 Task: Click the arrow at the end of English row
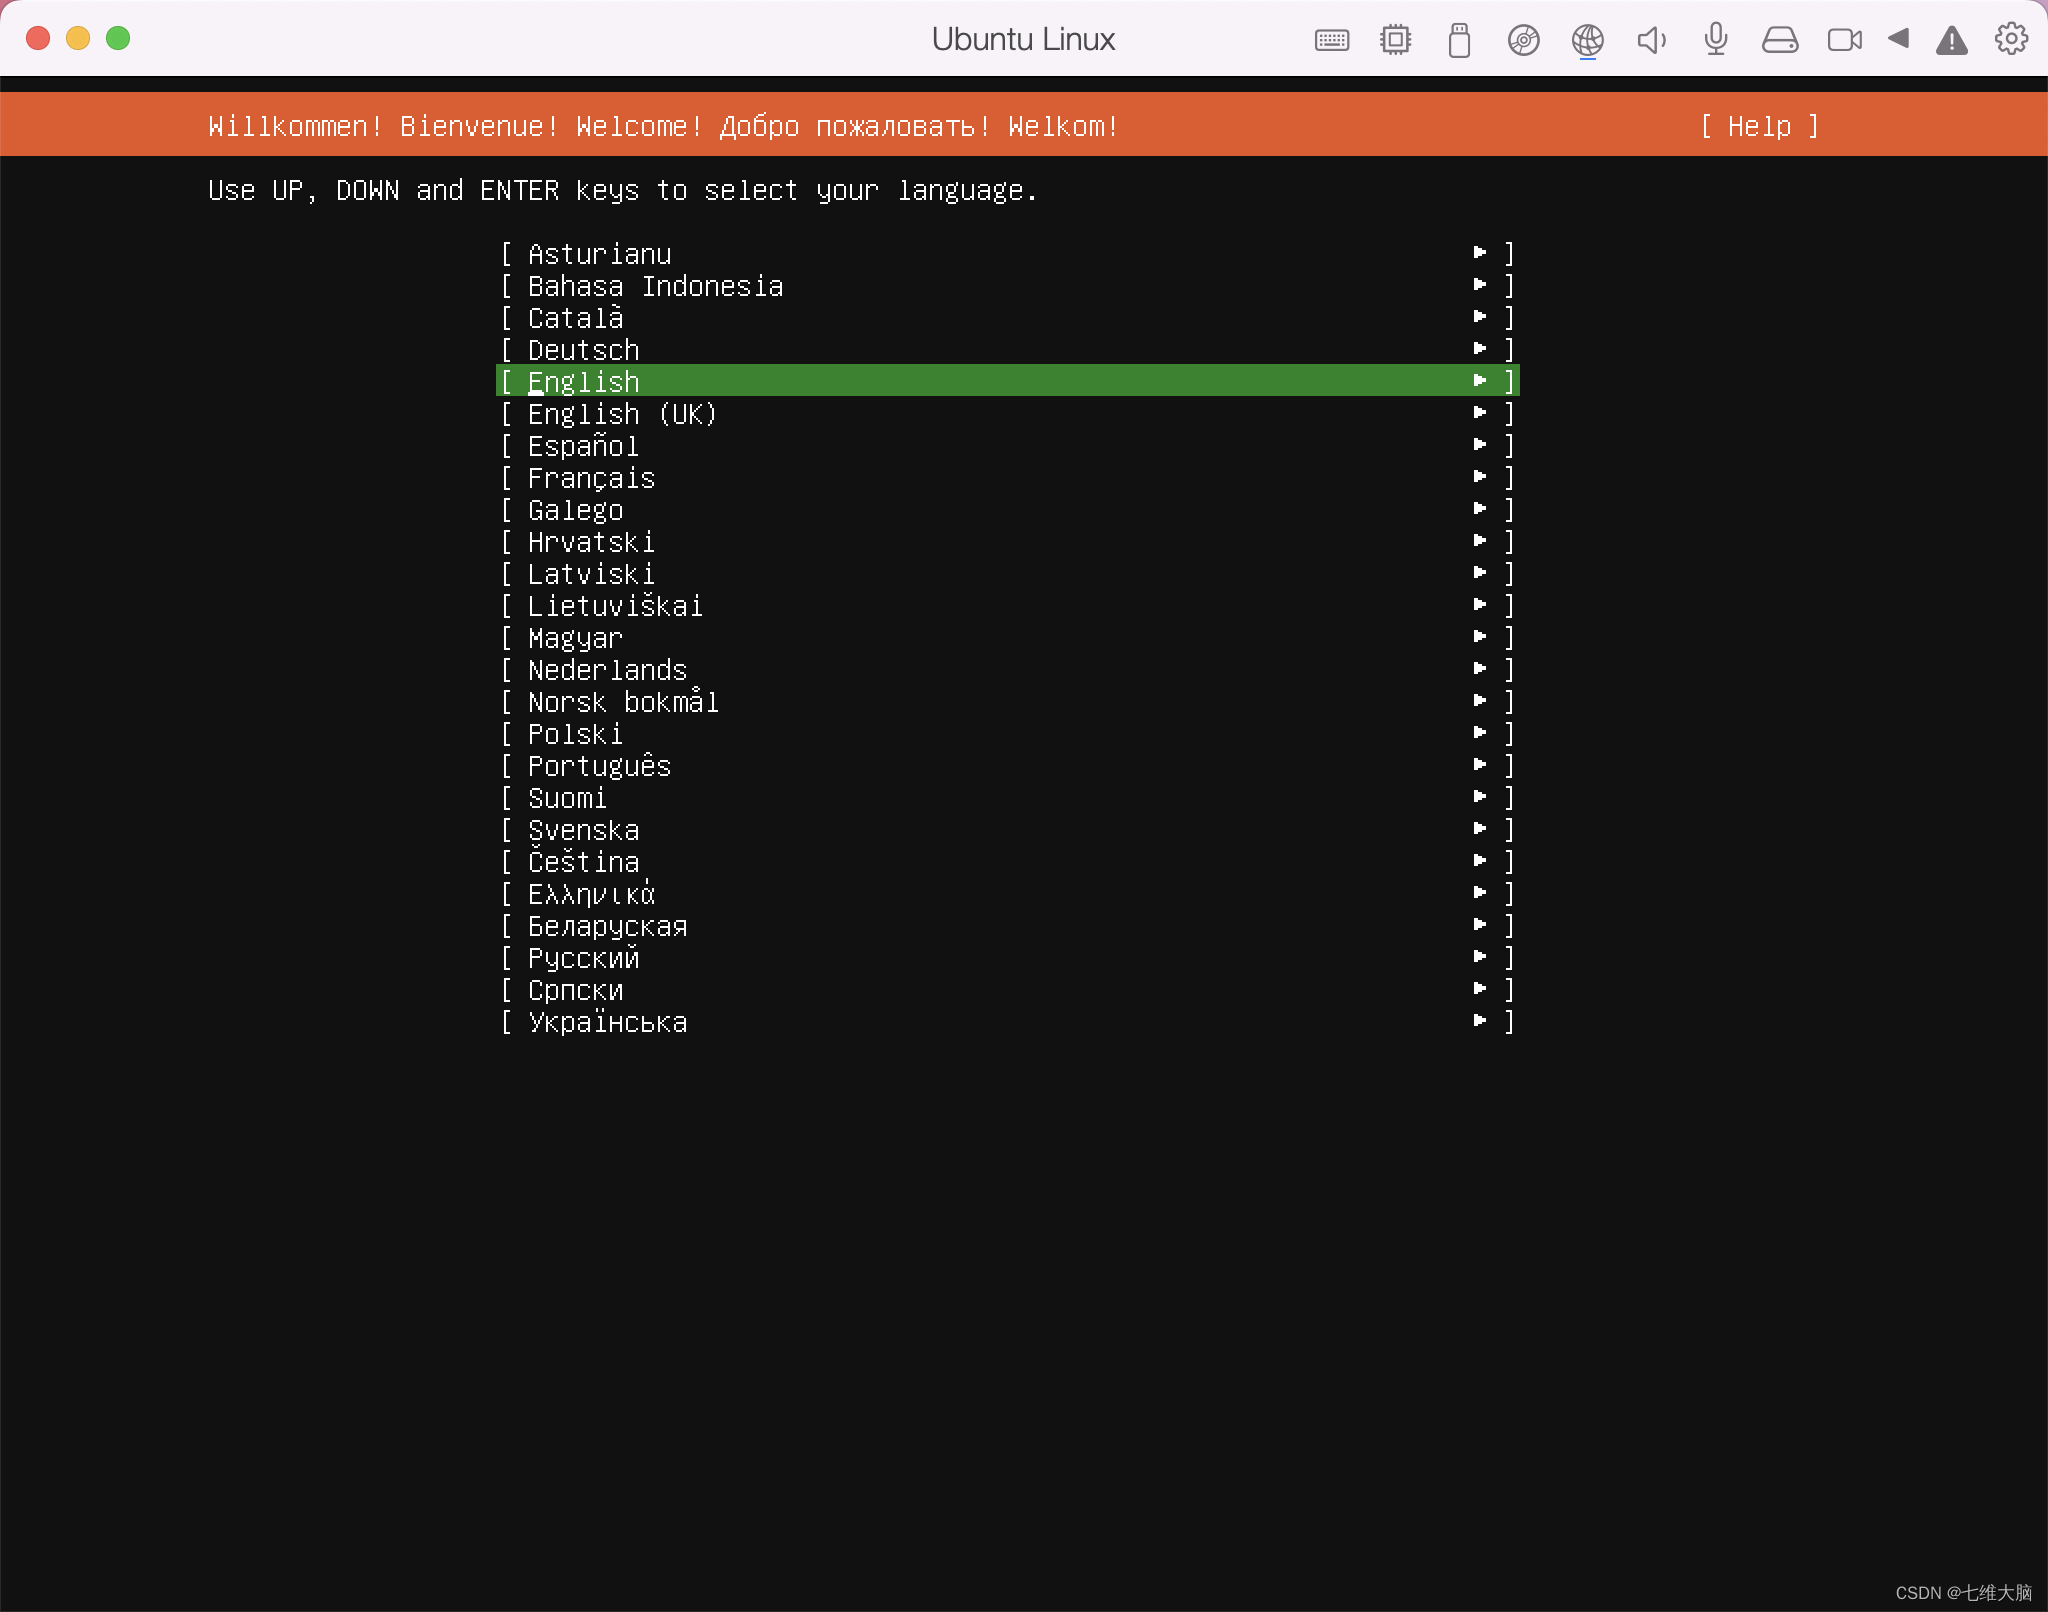point(1480,380)
